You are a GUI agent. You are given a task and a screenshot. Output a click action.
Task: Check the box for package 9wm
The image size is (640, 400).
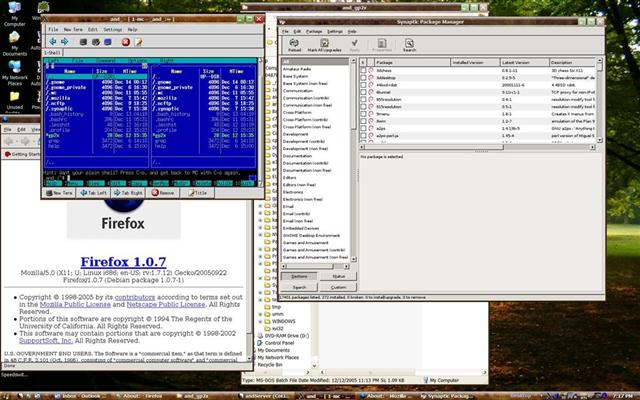363,121
